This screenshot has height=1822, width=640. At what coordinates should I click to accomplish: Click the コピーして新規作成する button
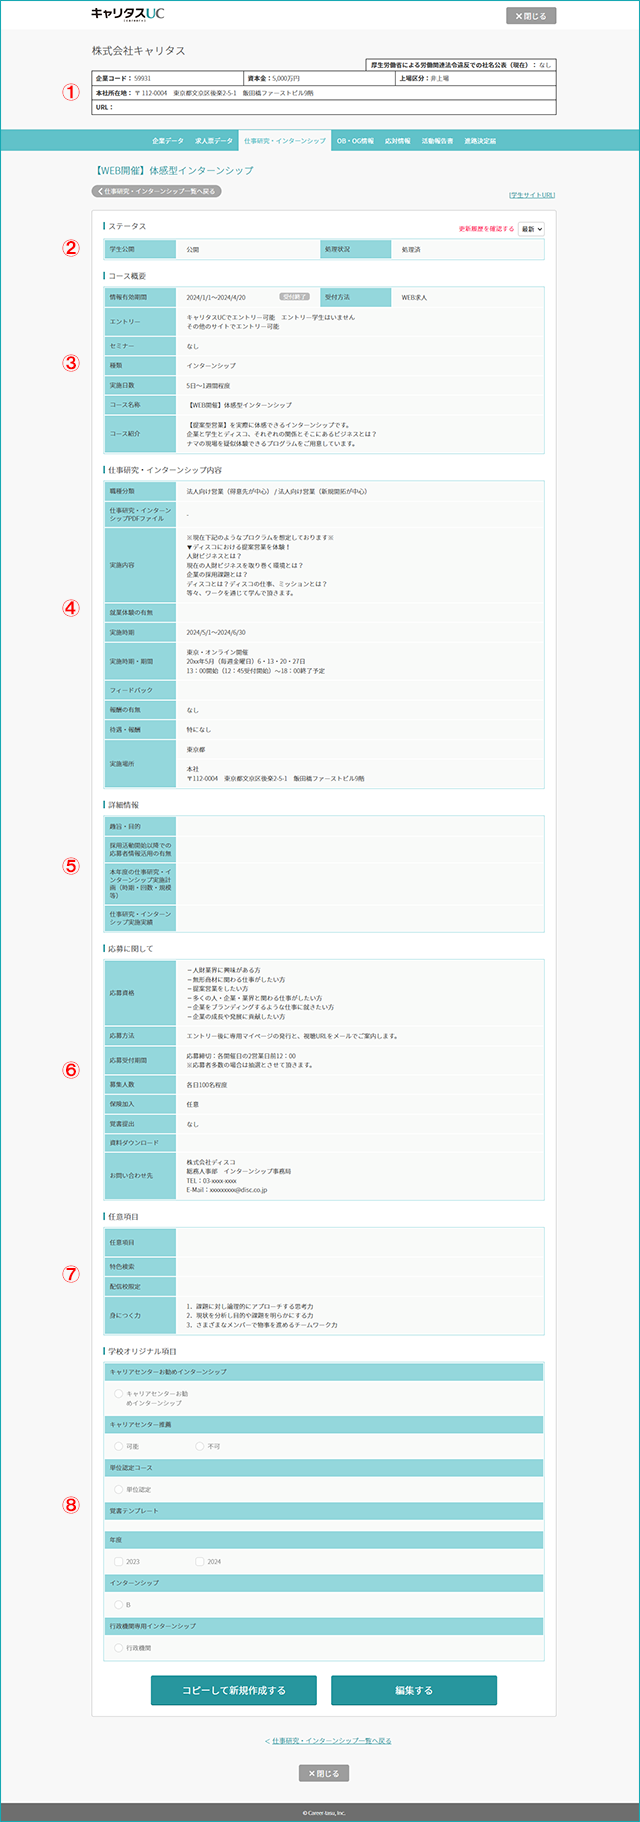(234, 1690)
